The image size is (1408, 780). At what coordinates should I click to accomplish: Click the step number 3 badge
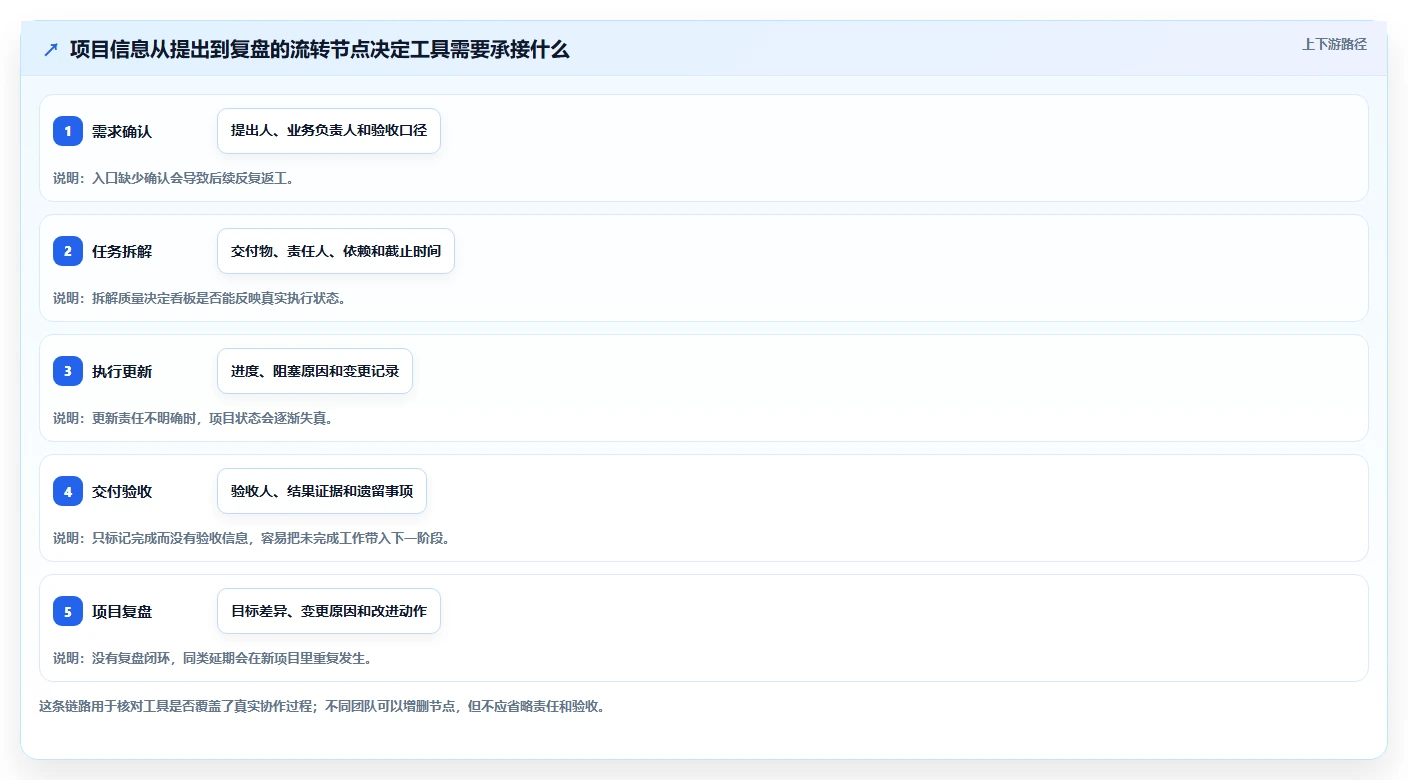coord(68,371)
